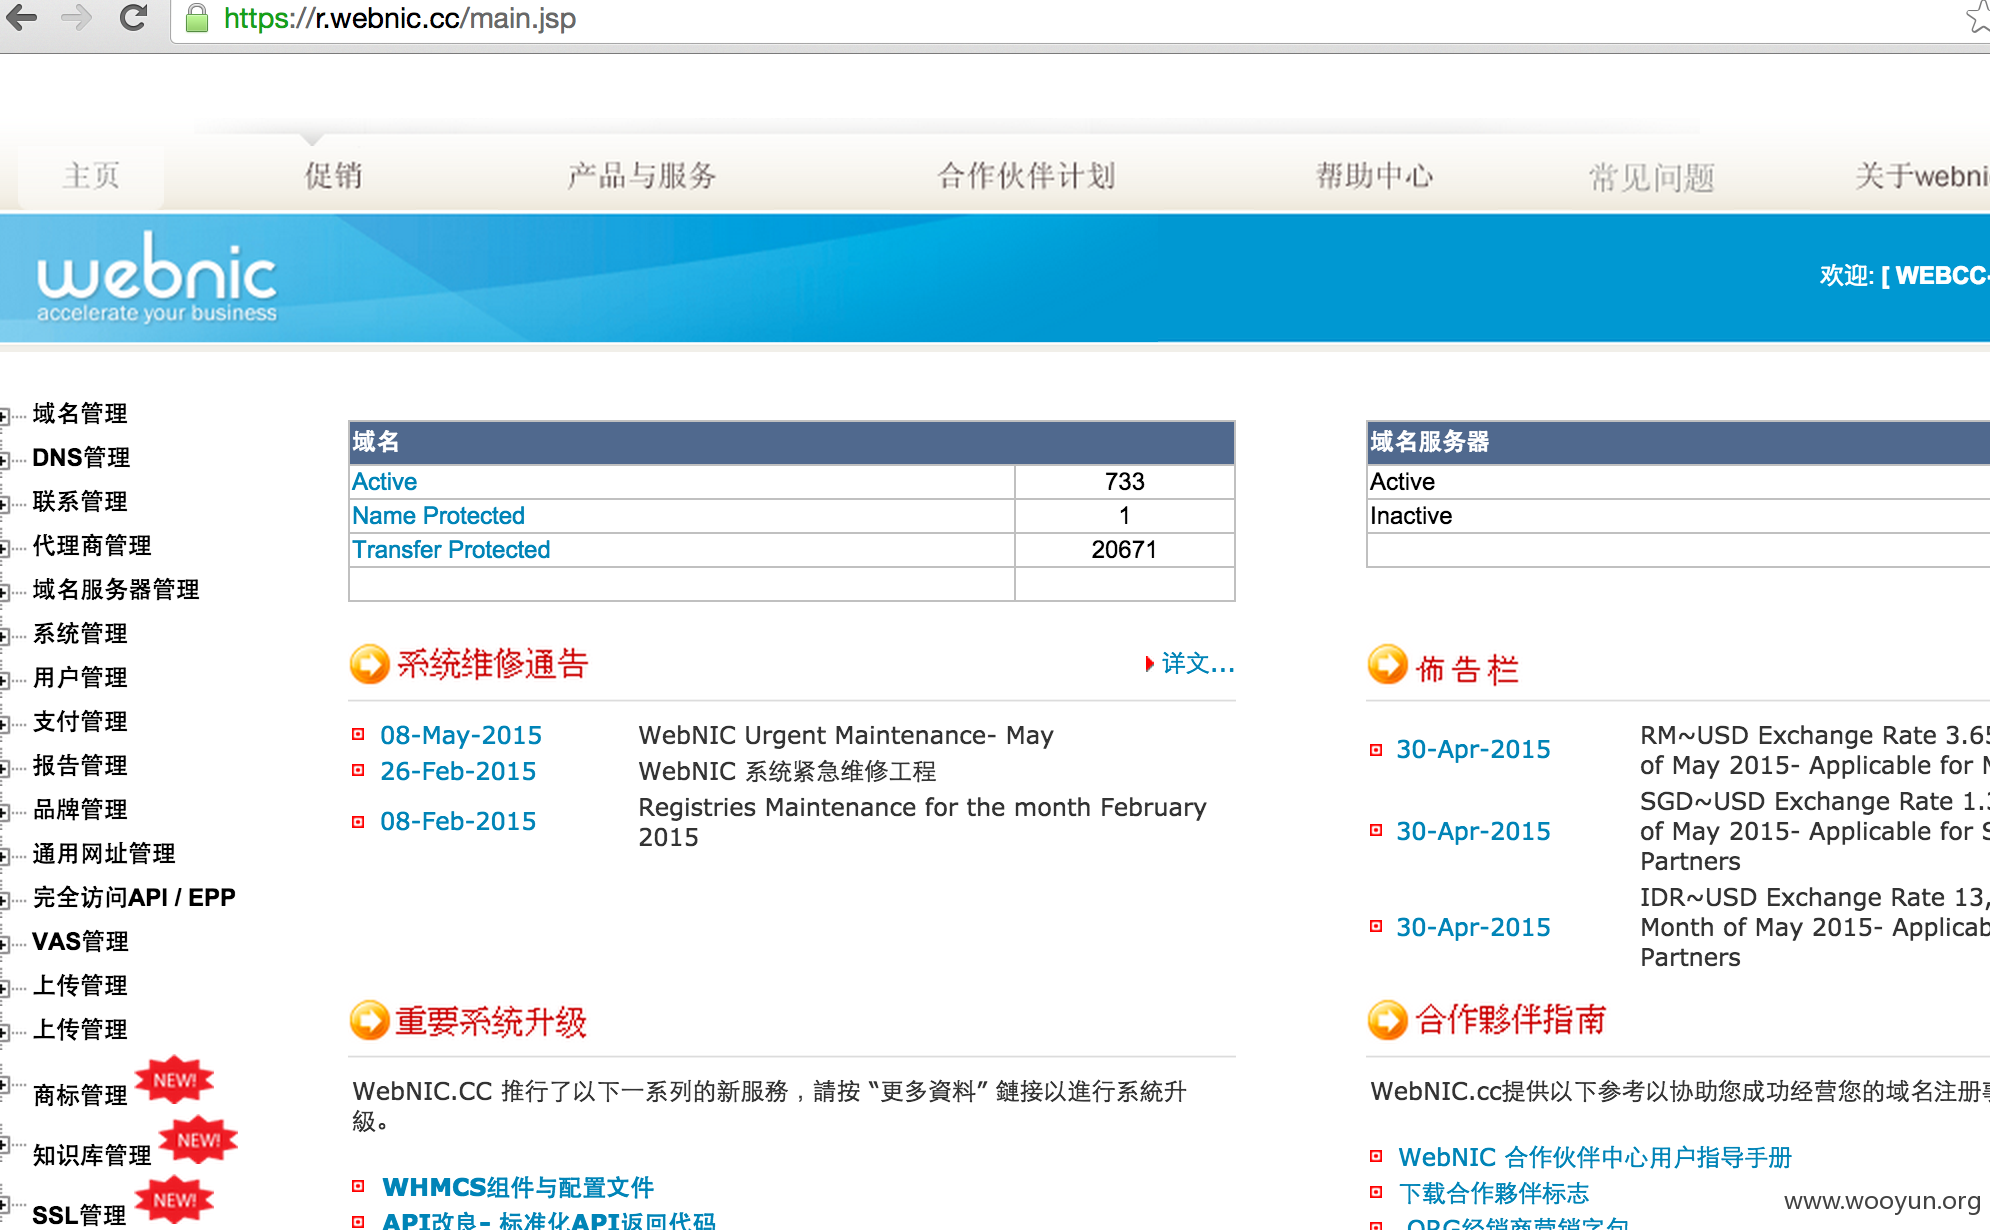Expand the 支付管理 tree node
This screenshot has height=1230, width=1990.
click(5, 724)
